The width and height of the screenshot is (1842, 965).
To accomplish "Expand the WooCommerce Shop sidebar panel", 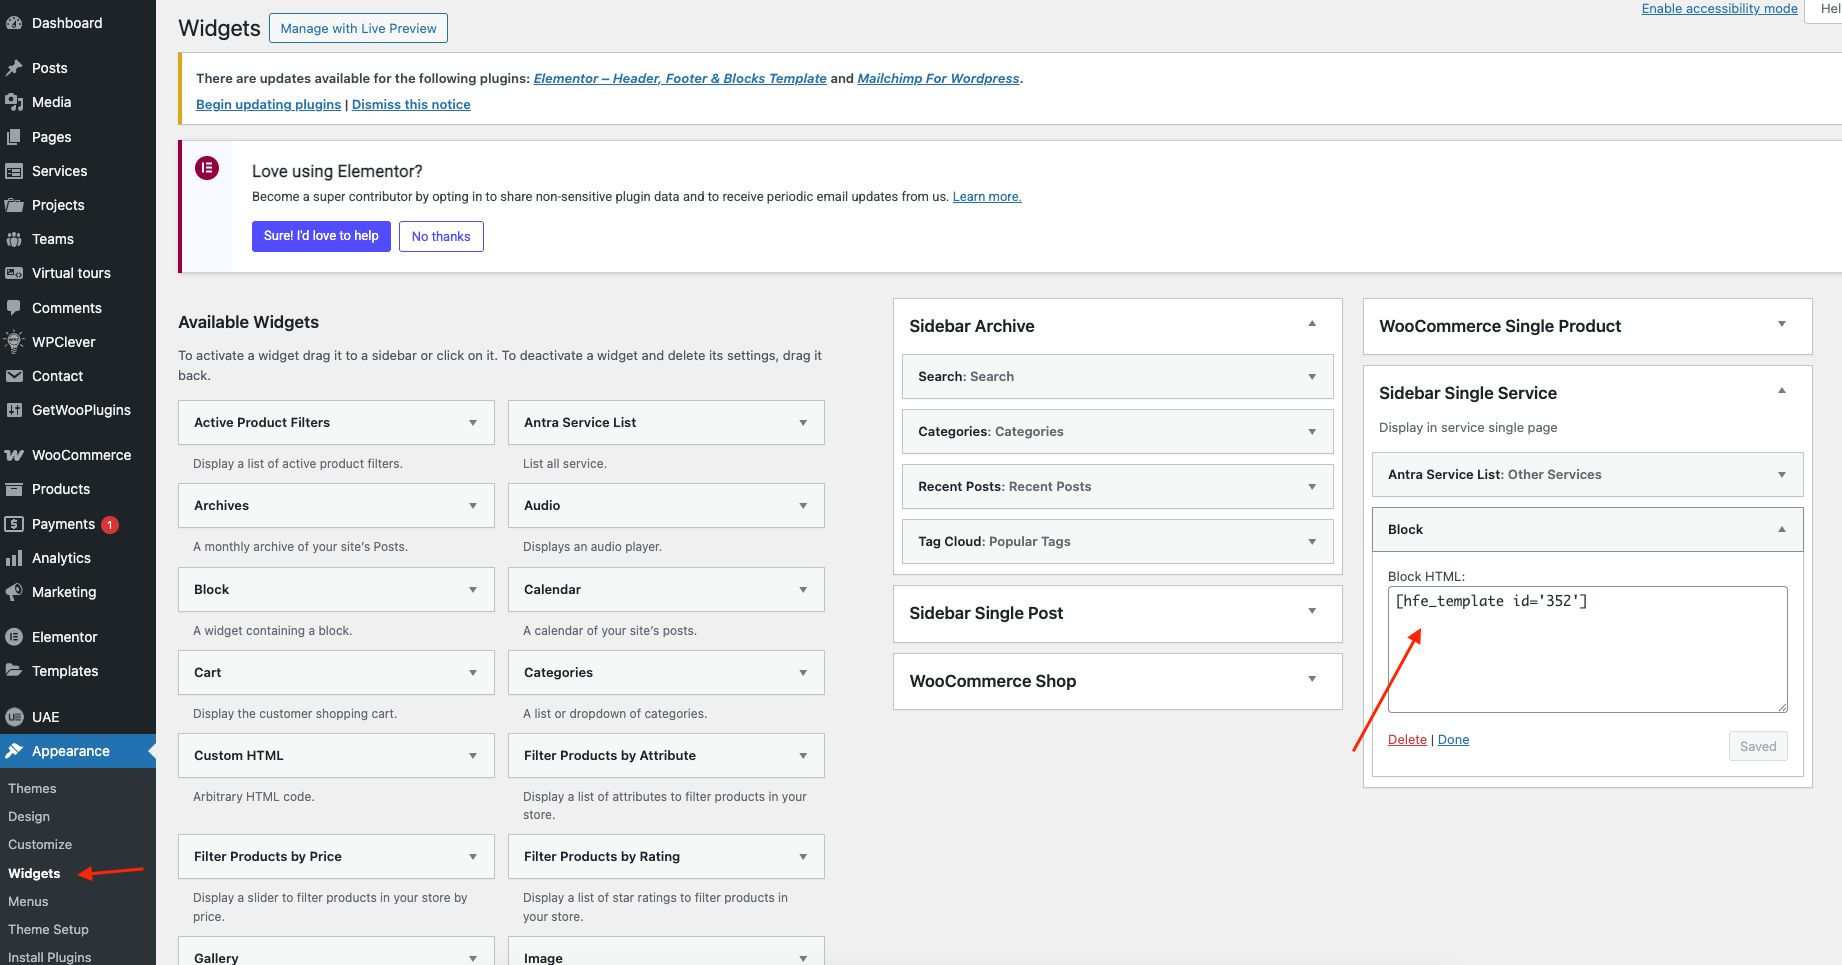I will (1312, 680).
